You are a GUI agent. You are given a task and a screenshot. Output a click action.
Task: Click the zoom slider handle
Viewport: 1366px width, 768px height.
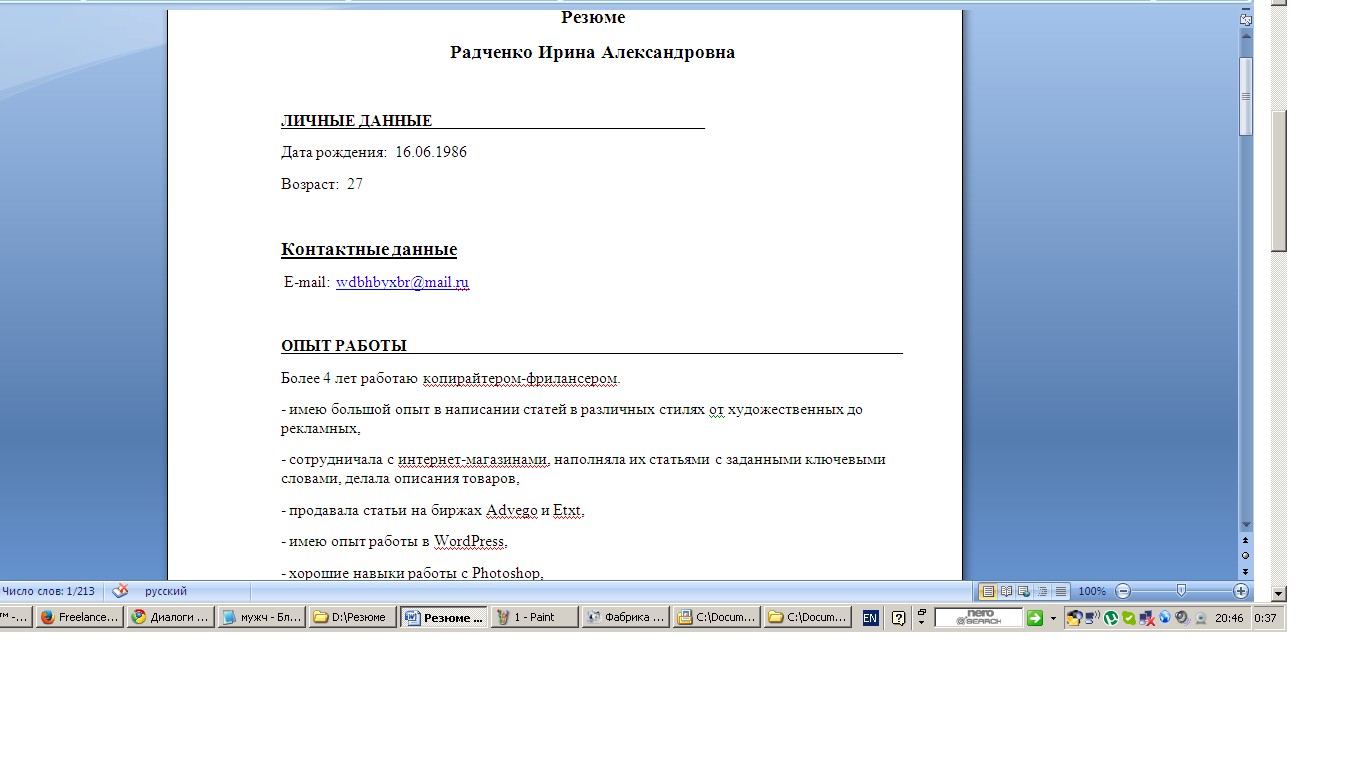pos(1181,591)
